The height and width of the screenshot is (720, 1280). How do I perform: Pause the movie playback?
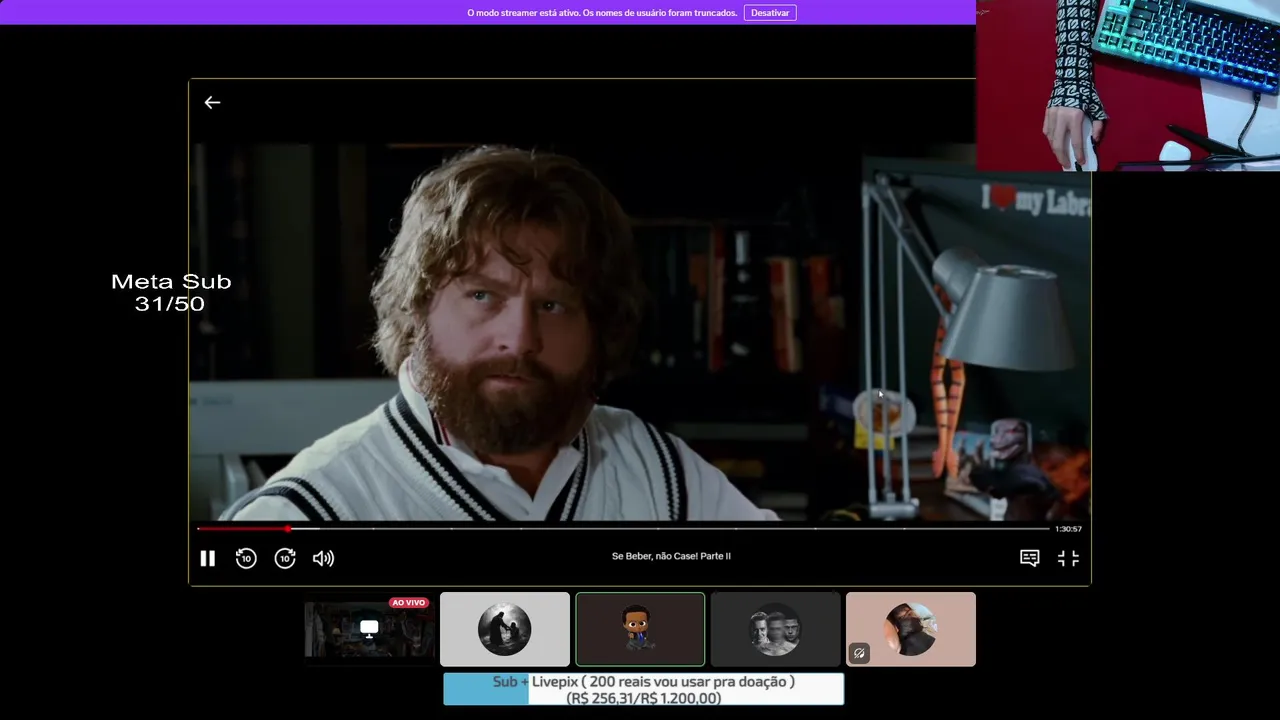[x=207, y=558]
